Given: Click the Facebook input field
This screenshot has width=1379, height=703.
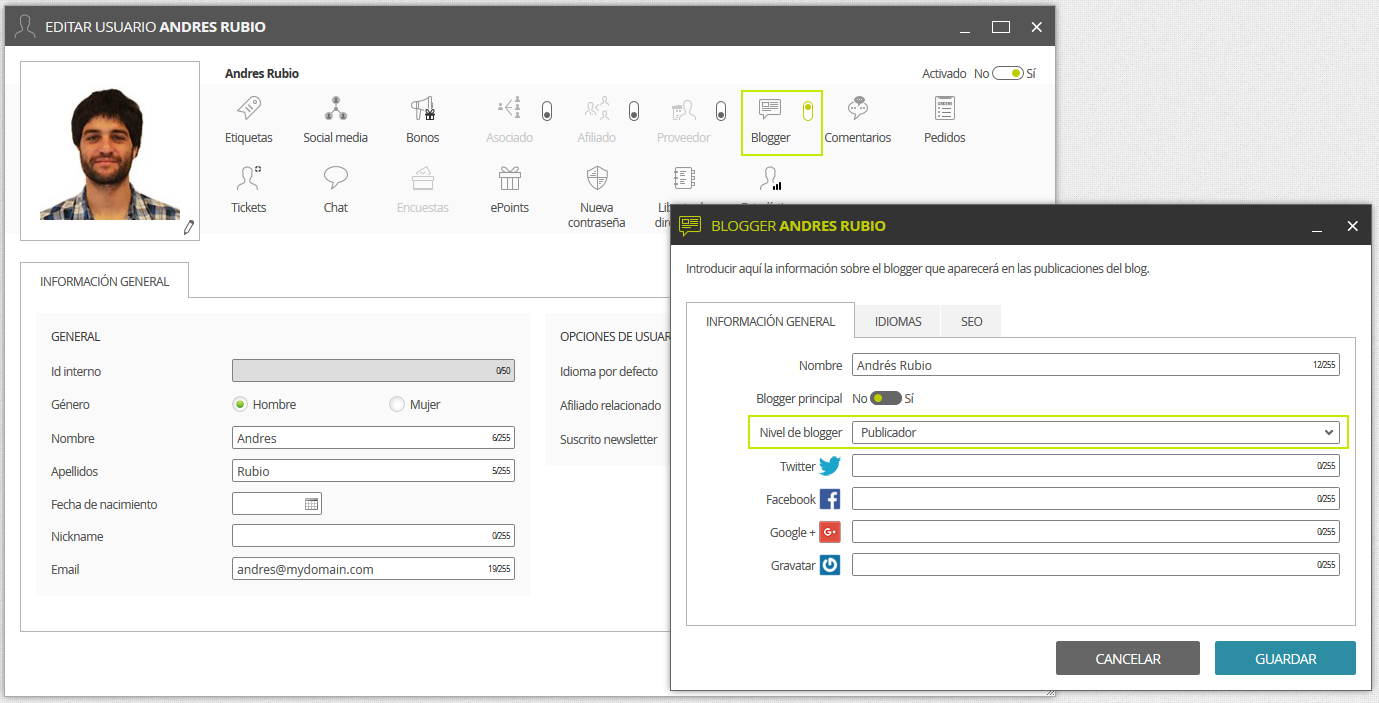Looking at the screenshot, I should (1096, 499).
